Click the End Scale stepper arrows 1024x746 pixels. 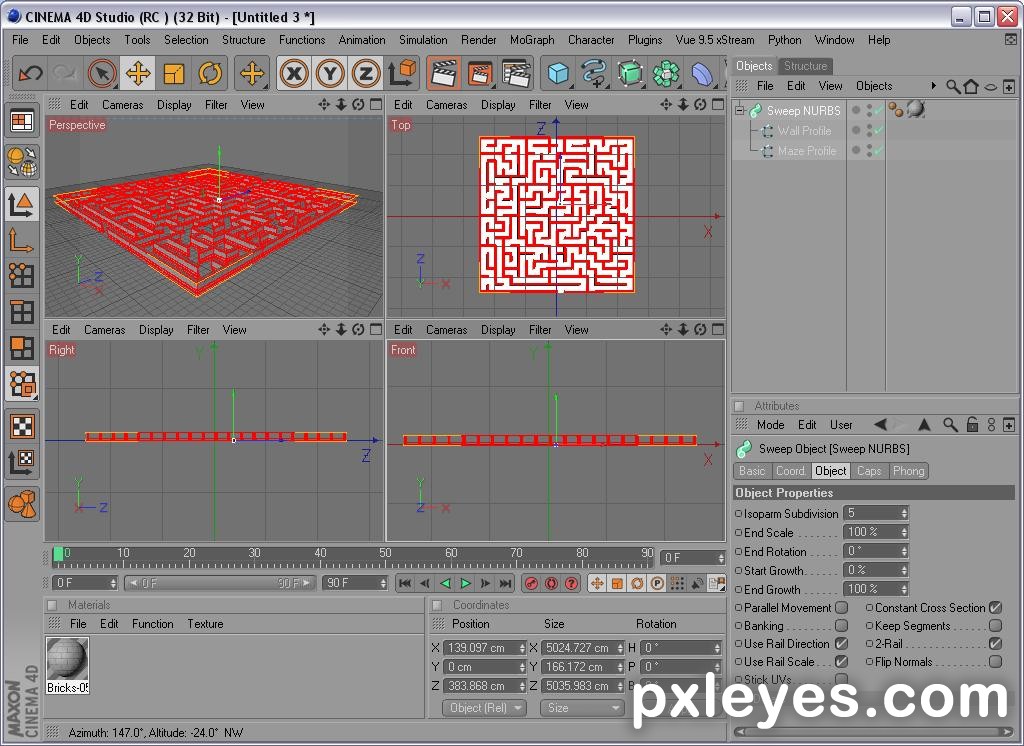pos(904,532)
